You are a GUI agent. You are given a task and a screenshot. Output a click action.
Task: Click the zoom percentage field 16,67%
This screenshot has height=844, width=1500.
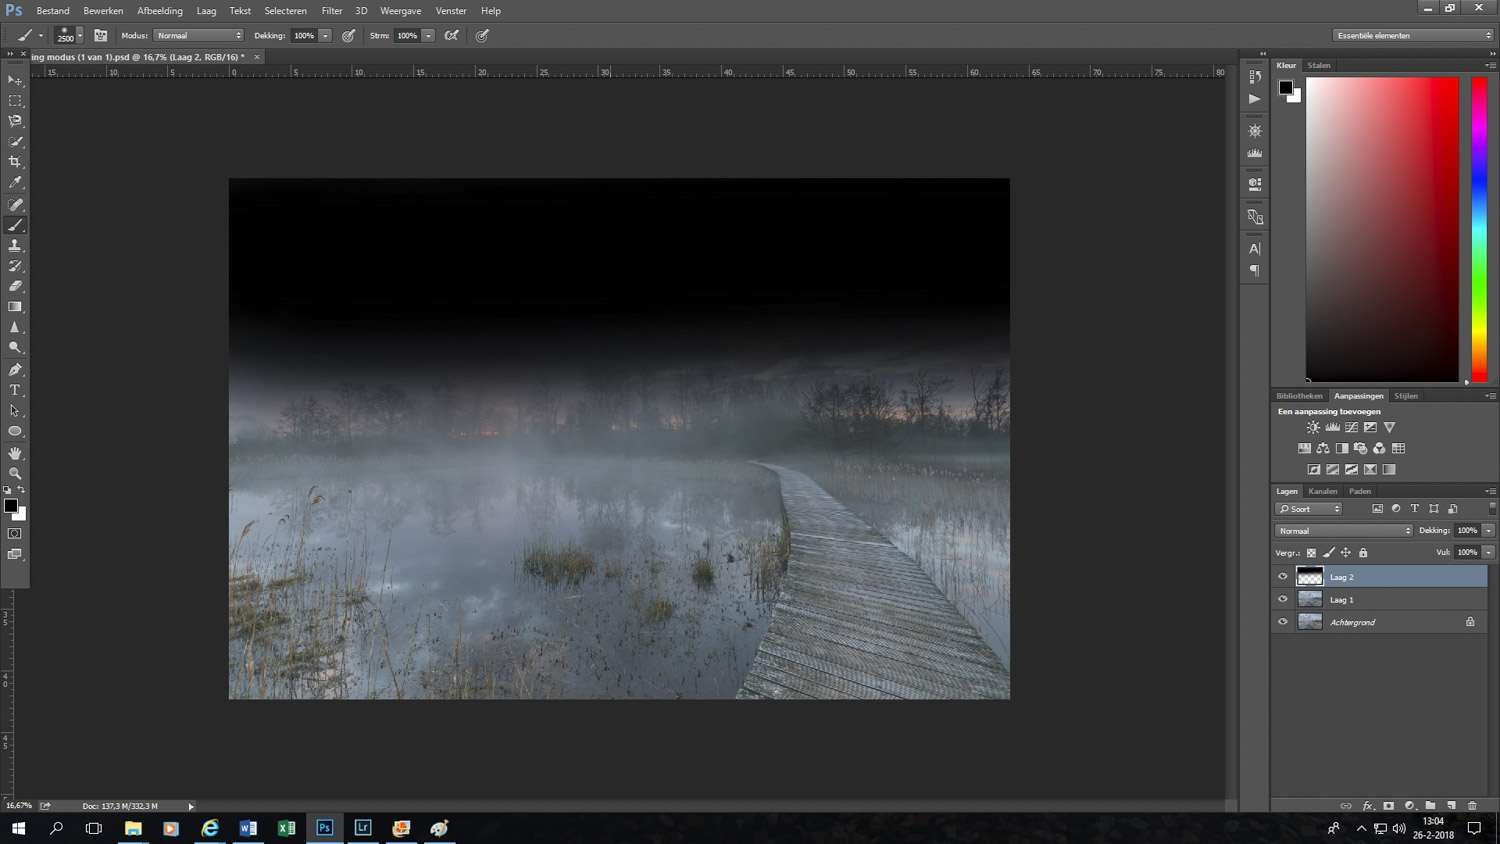tap(19, 806)
